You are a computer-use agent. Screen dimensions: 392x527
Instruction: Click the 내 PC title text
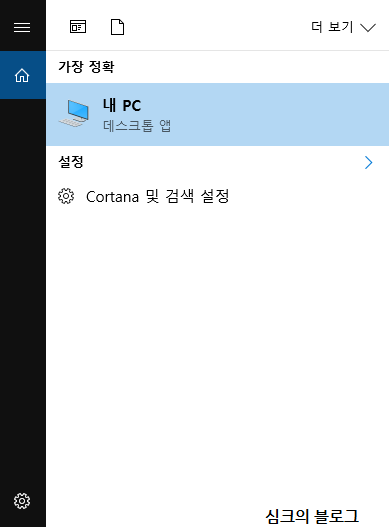pos(122,106)
